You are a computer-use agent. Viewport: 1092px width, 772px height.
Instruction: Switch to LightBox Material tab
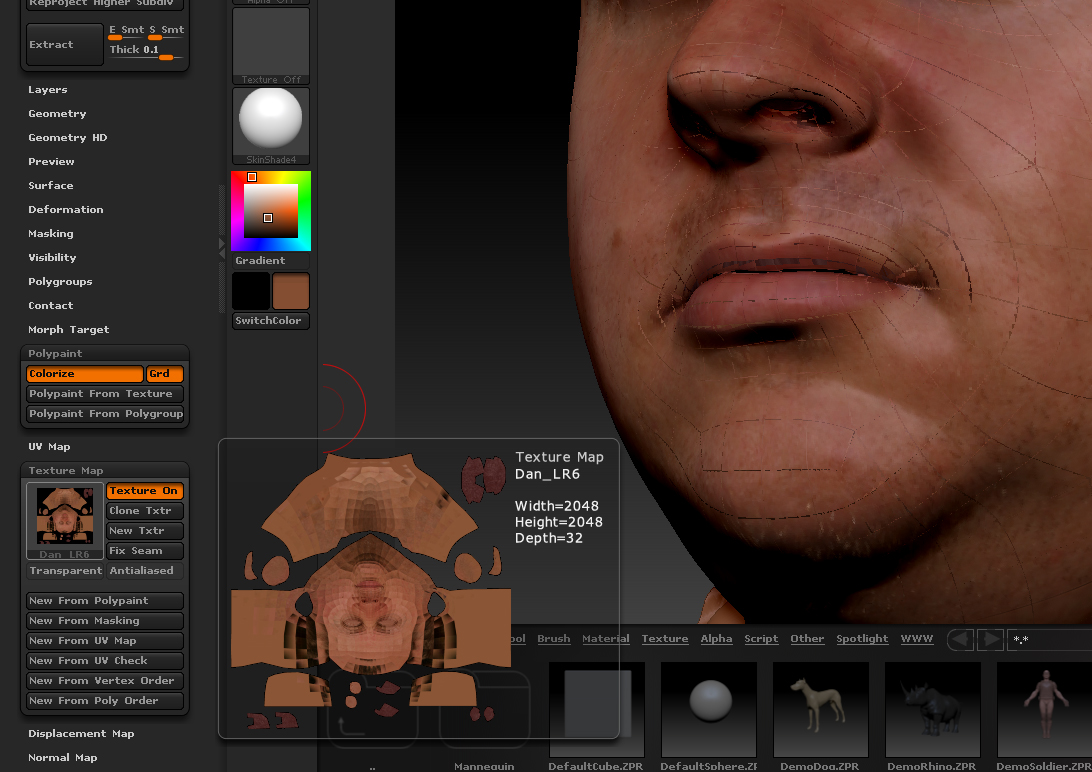point(605,639)
